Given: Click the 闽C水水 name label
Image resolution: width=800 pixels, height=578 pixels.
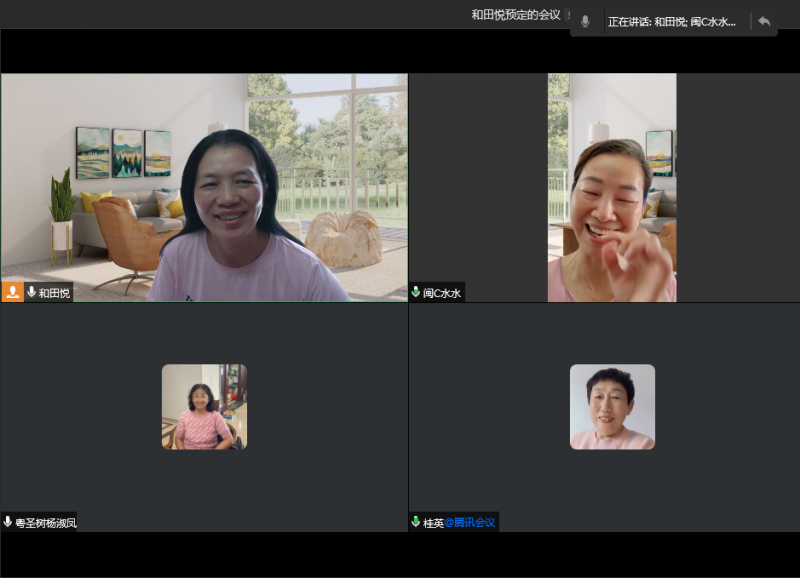Looking at the screenshot, I should [x=442, y=293].
